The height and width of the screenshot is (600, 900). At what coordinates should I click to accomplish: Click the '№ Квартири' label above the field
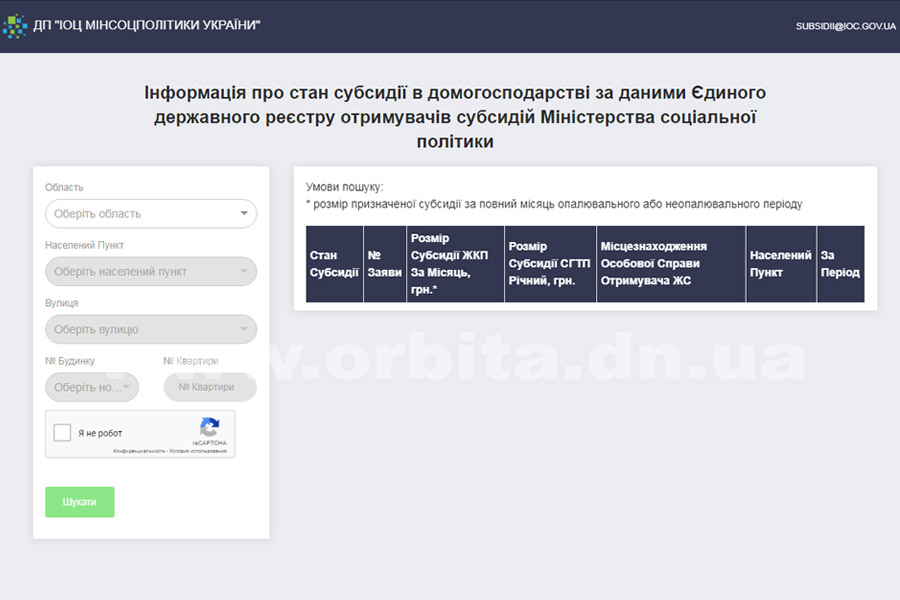(191, 361)
